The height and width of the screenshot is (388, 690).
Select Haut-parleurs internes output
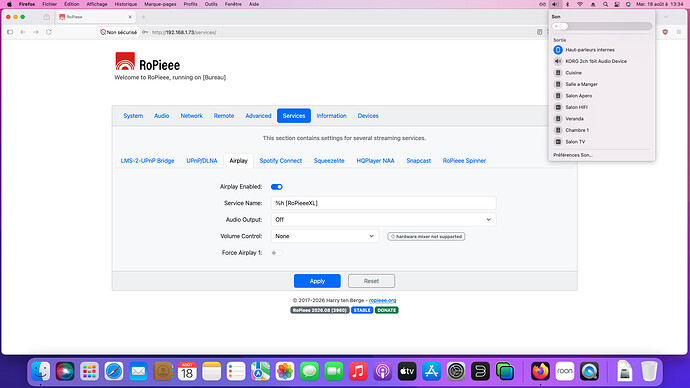pos(602,50)
